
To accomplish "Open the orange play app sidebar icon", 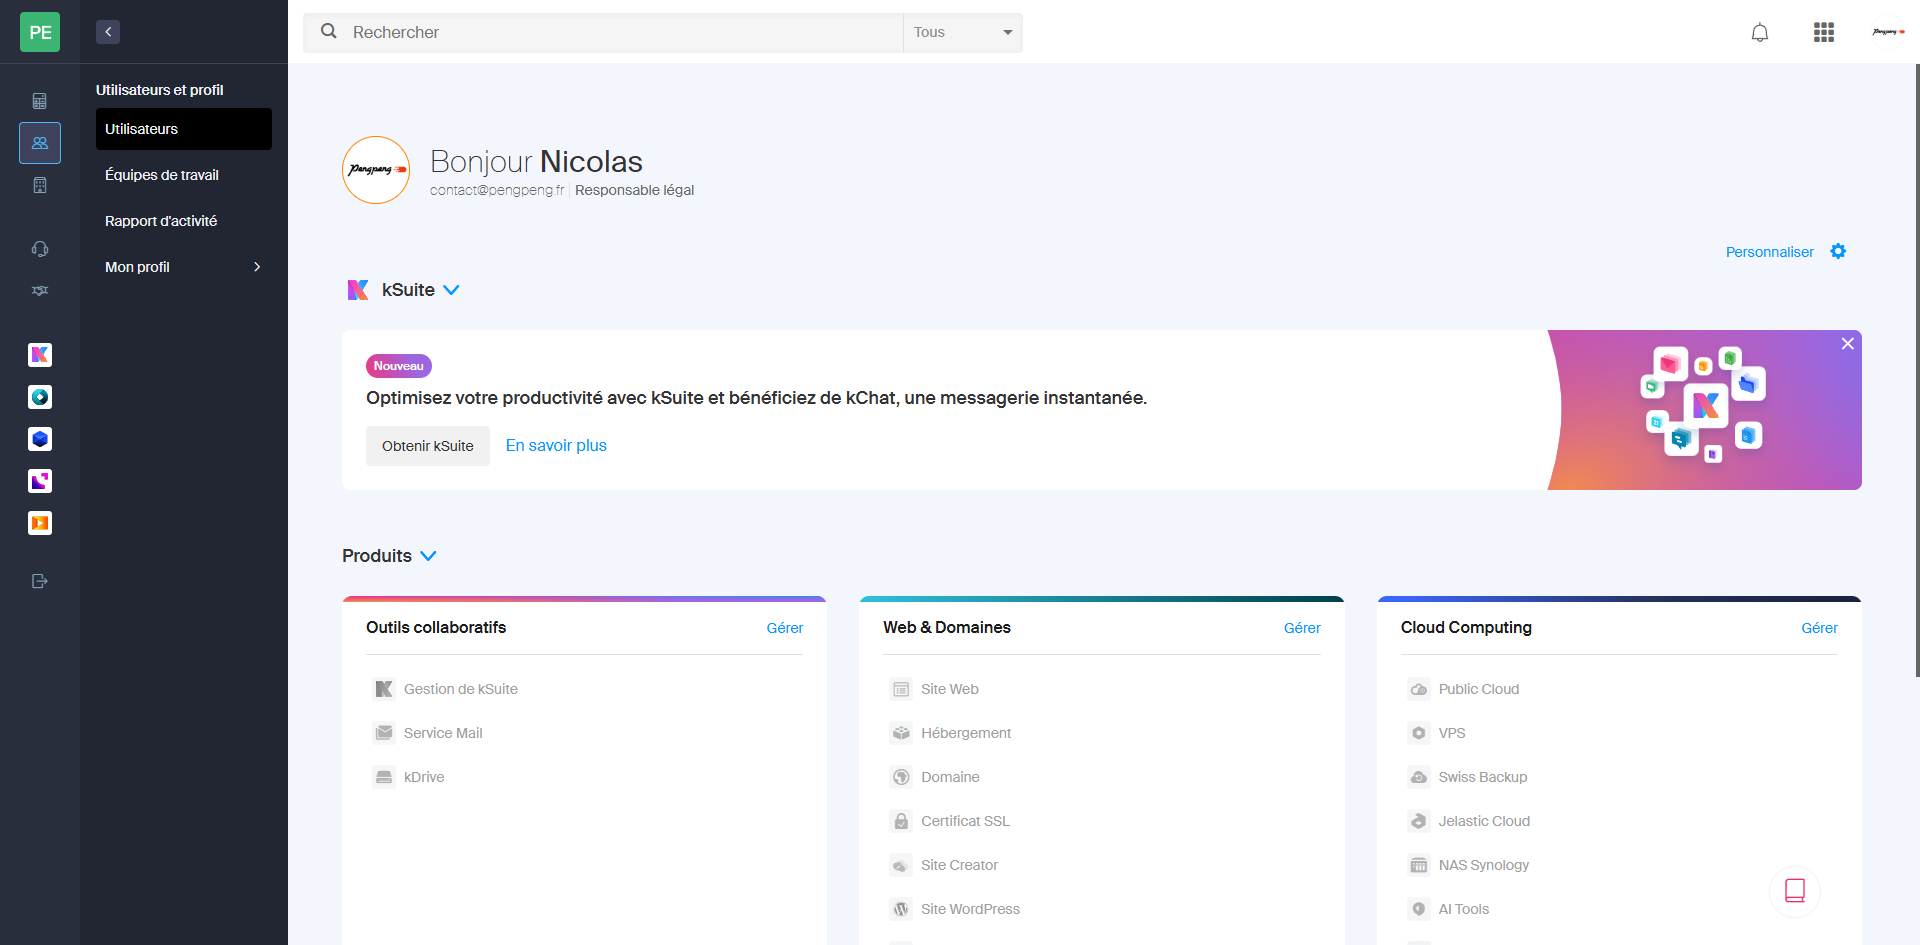I will pyautogui.click(x=40, y=523).
